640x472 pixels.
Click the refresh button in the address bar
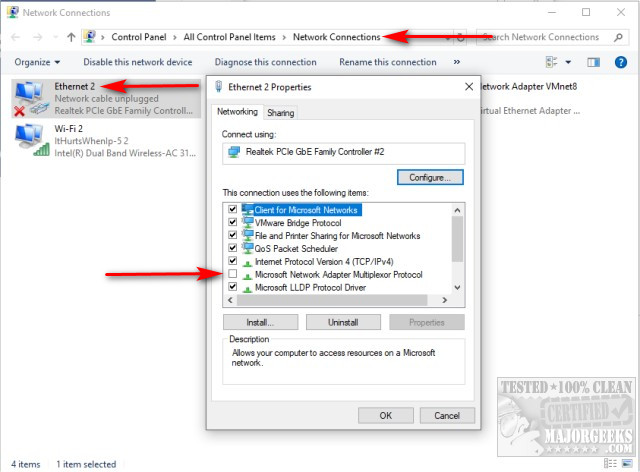tap(461, 37)
